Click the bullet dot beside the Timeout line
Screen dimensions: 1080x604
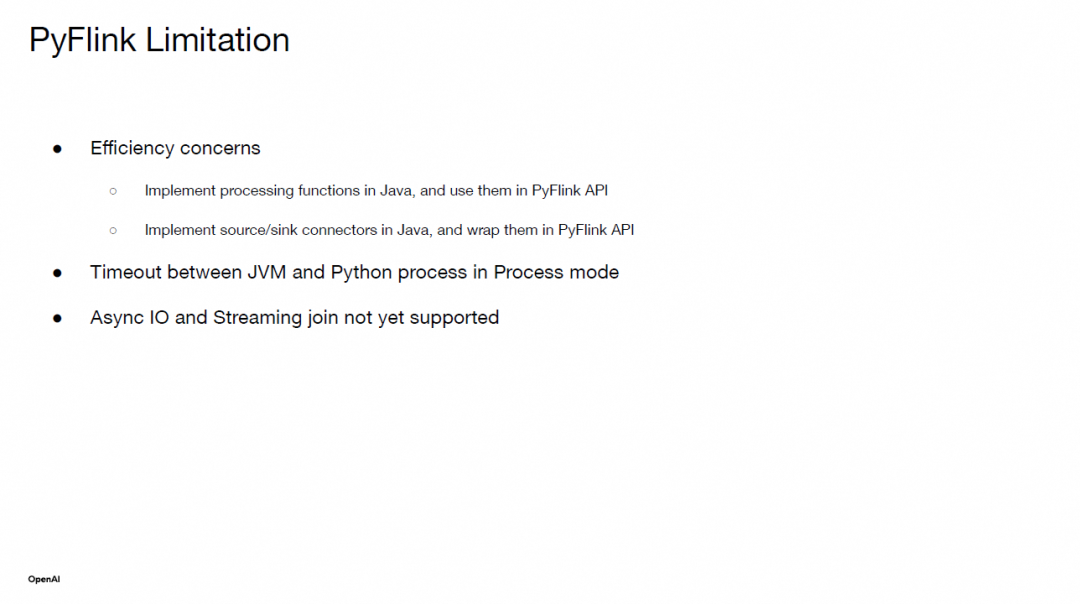click(57, 273)
